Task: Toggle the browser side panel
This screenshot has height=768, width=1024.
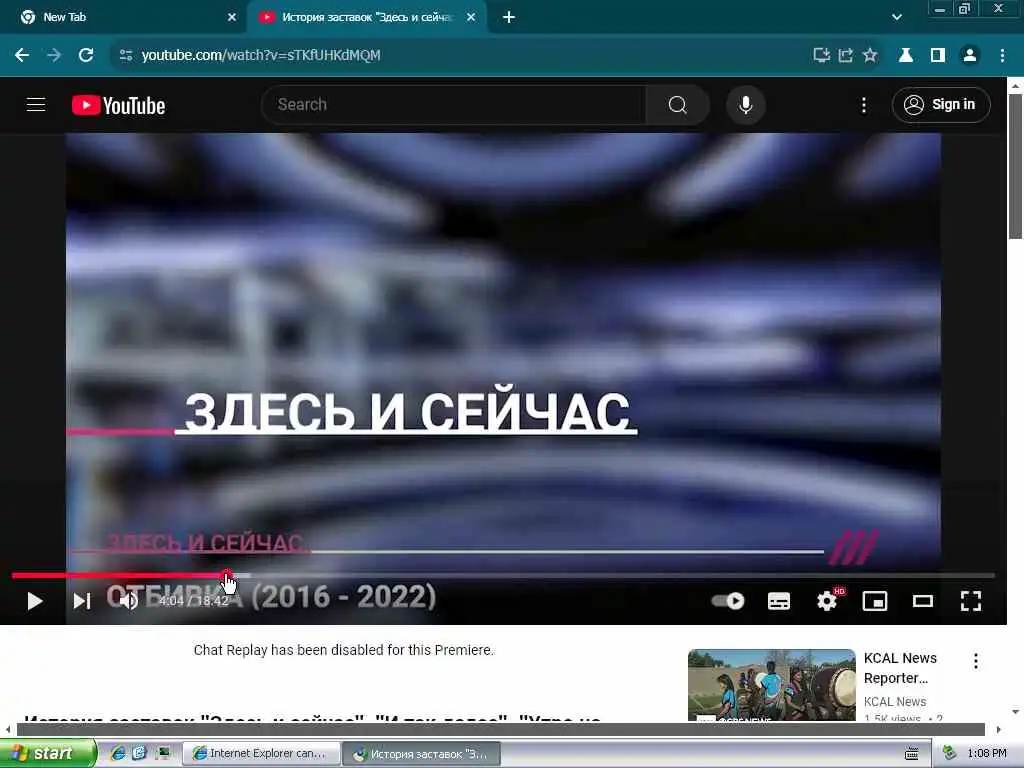Action: 938,56
